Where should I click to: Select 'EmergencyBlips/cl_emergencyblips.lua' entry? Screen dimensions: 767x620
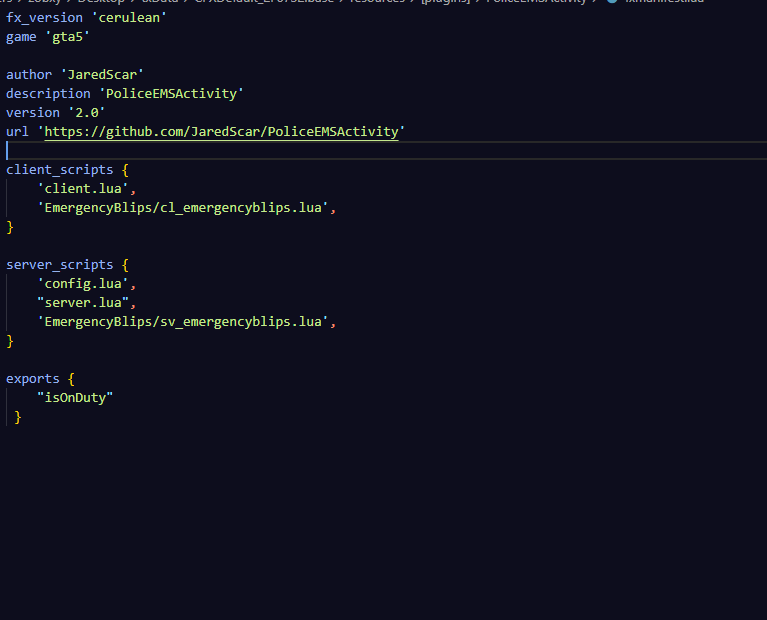click(183, 207)
